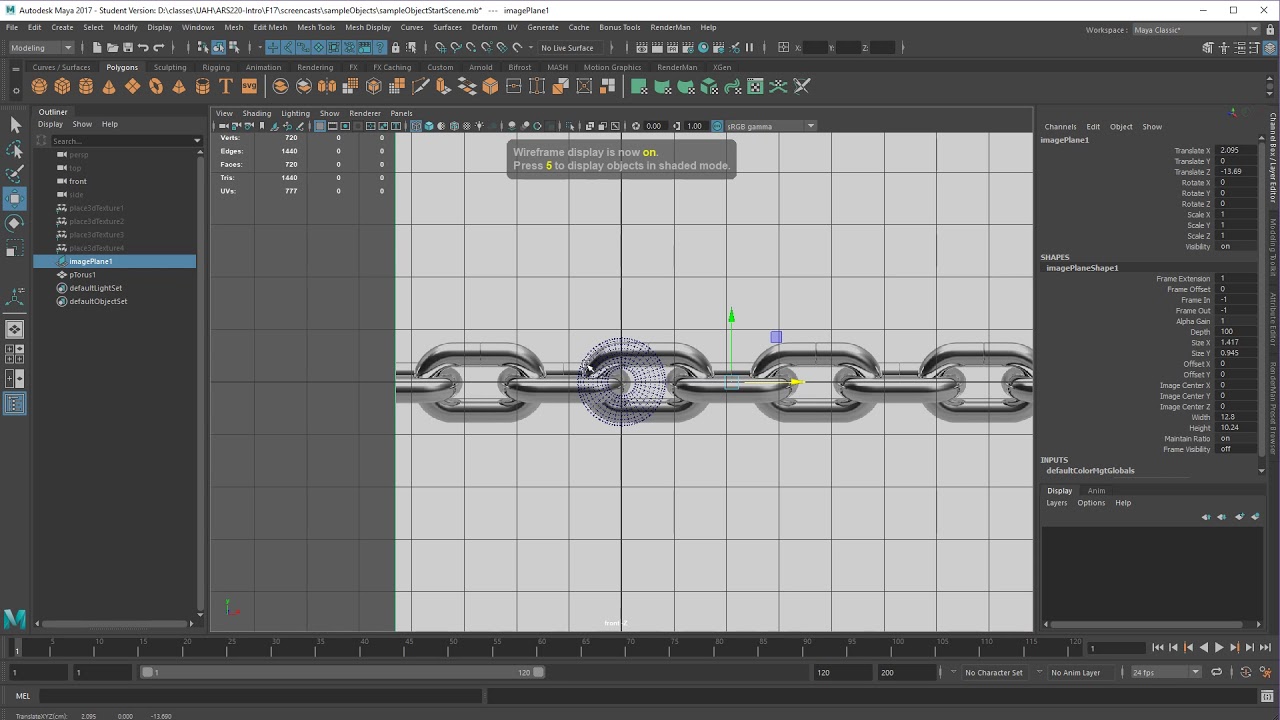Save the scene with the disk icon
The width and height of the screenshot is (1280, 720).
[128, 48]
